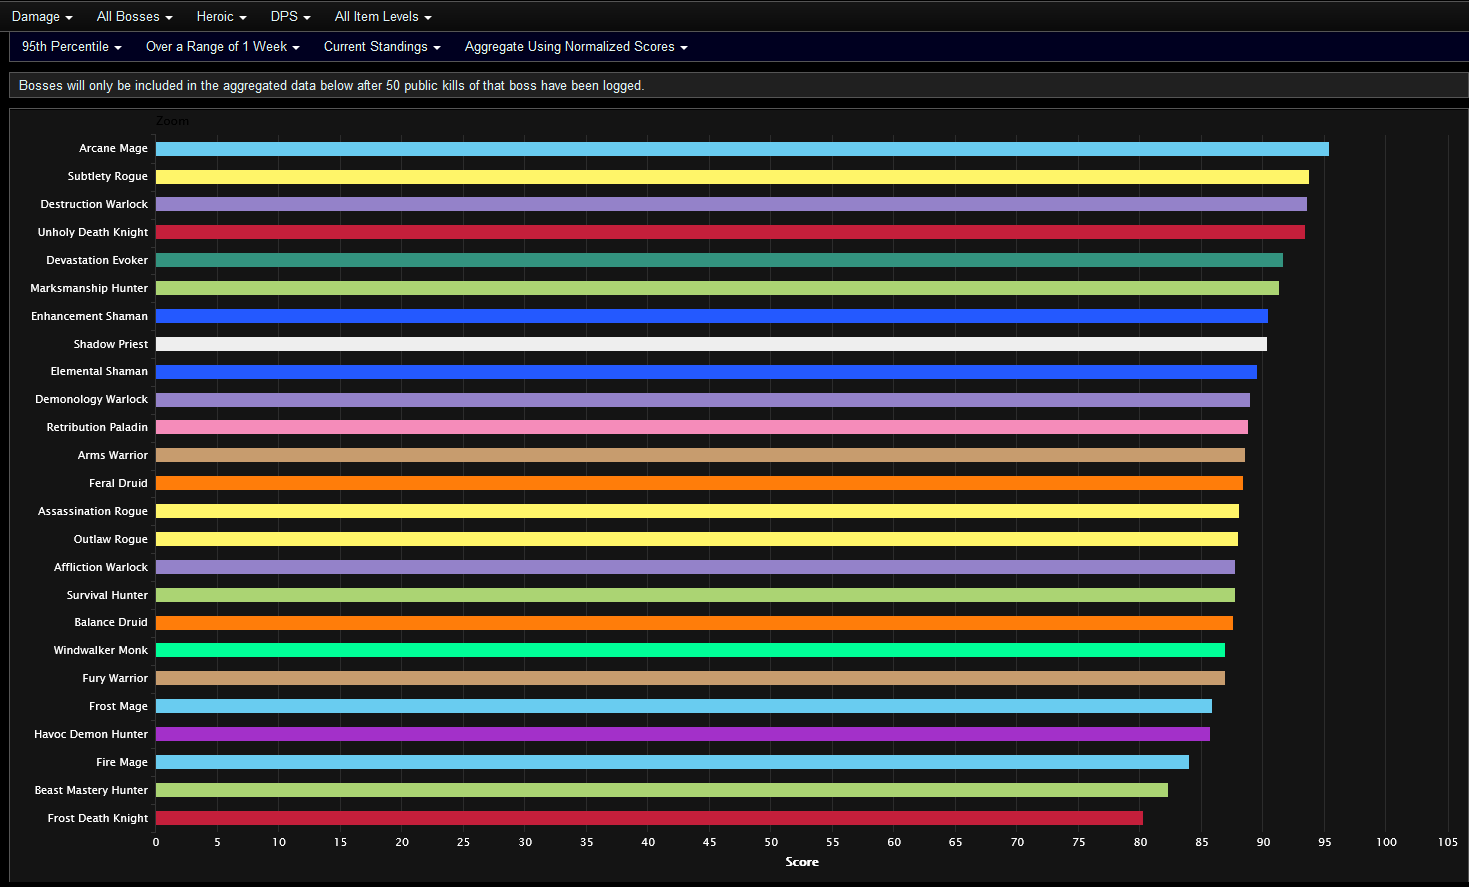
Task: Expand Over a Range of 1 Week
Action: [222, 47]
